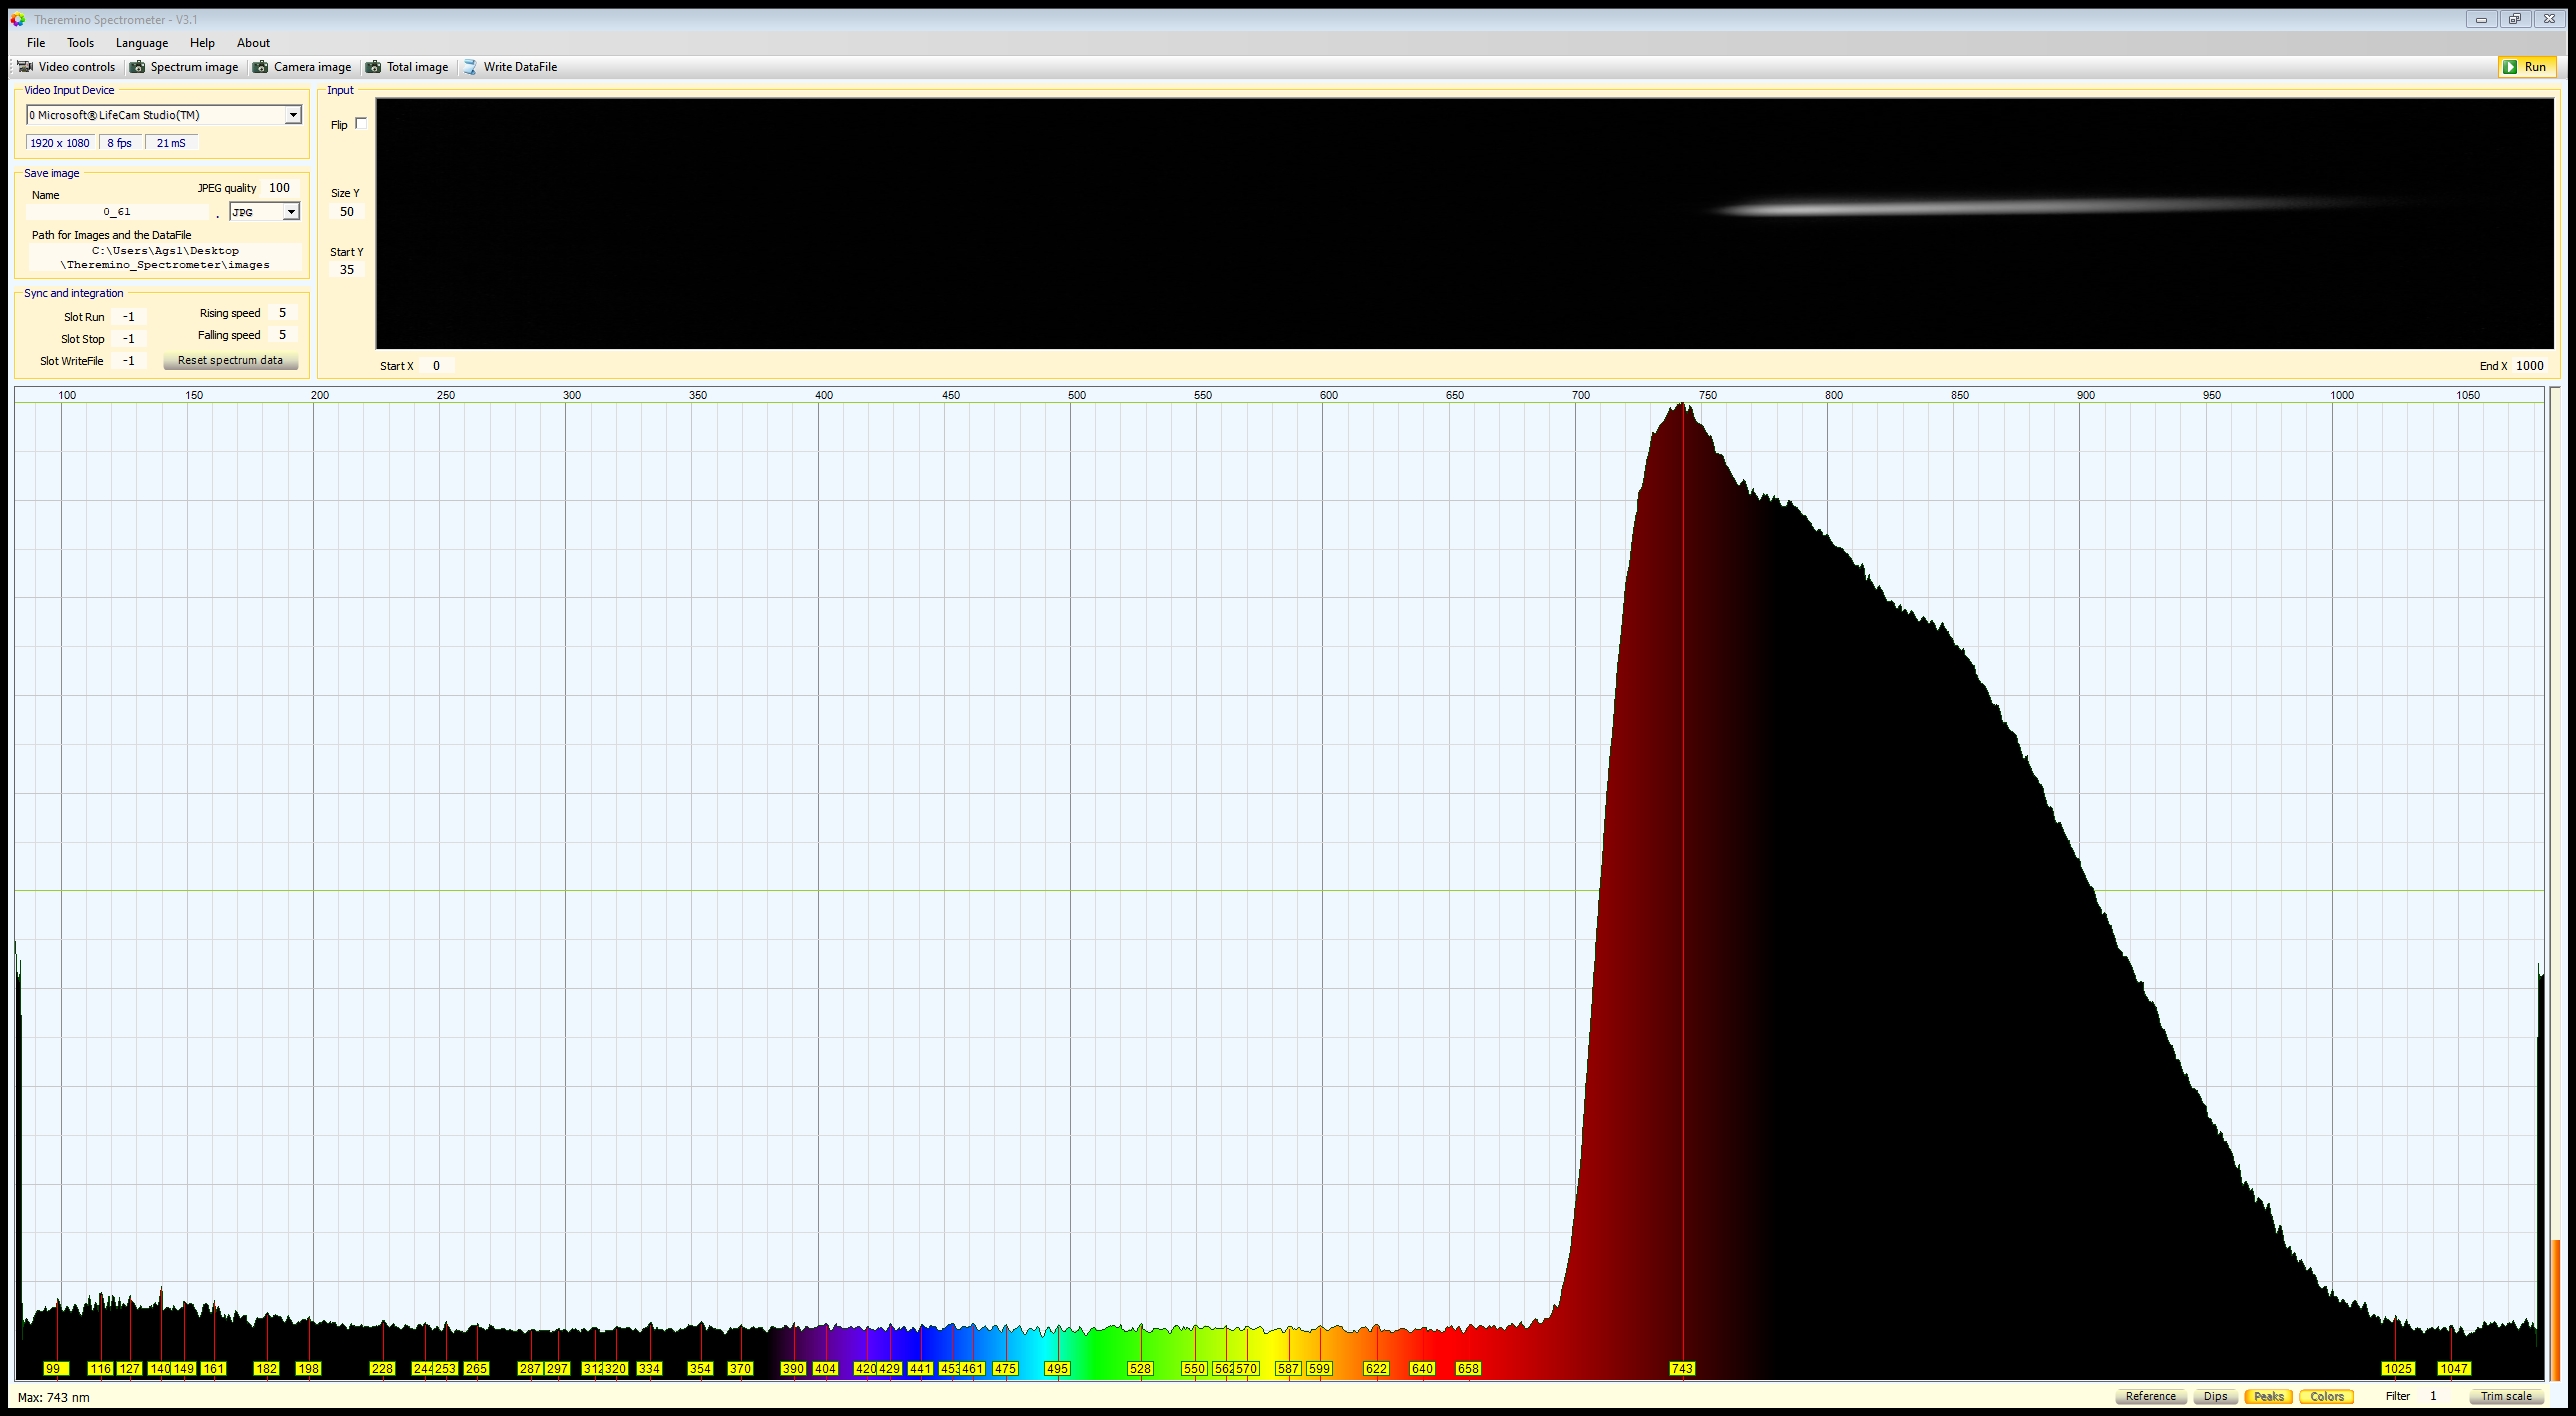Viewport: 2576px width, 1416px height.
Task: Click the 743 nm peak label
Action: [1682, 1368]
